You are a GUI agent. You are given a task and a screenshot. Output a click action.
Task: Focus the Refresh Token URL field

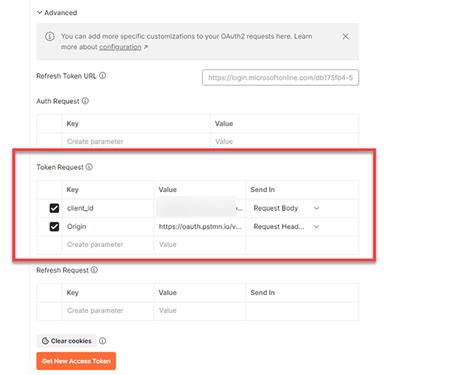[x=280, y=78]
